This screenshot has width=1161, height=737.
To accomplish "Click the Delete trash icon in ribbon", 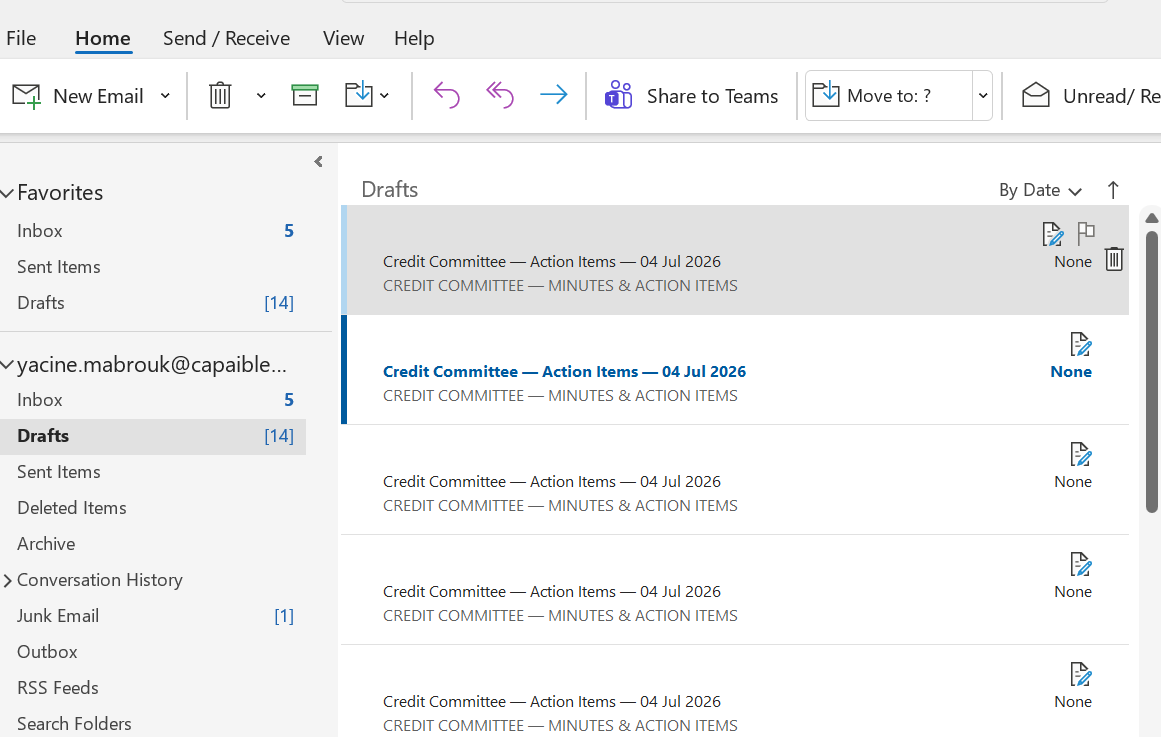I will [x=220, y=96].
